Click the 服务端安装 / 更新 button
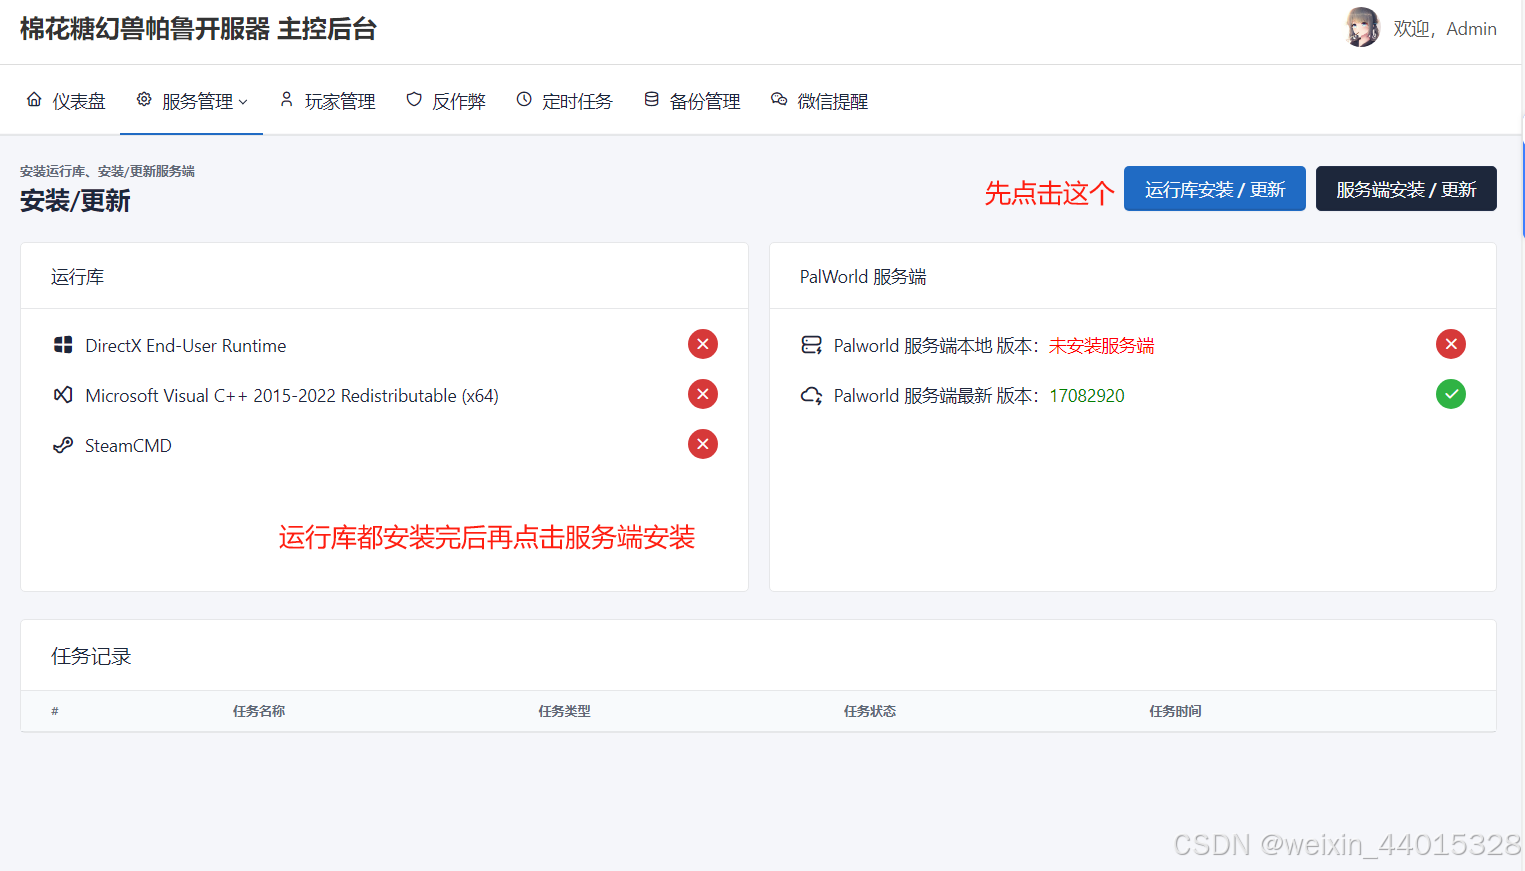1525x871 pixels. pyautogui.click(x=1406, y=189)
